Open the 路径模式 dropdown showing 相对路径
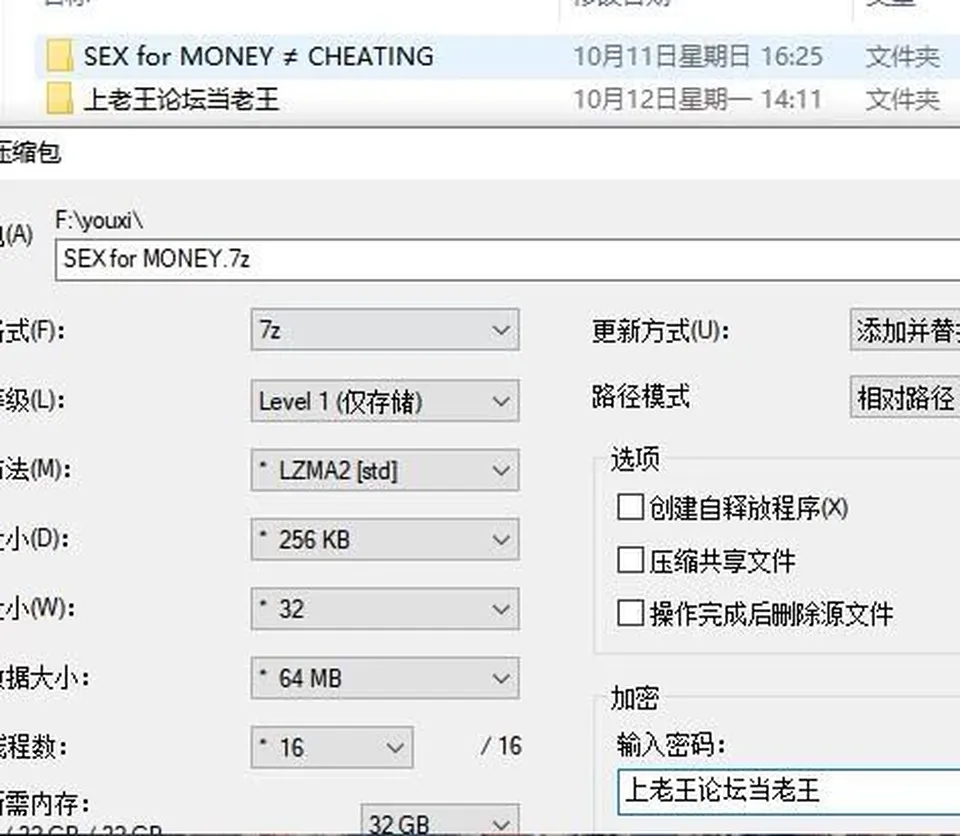 click(x=905, y=397)
